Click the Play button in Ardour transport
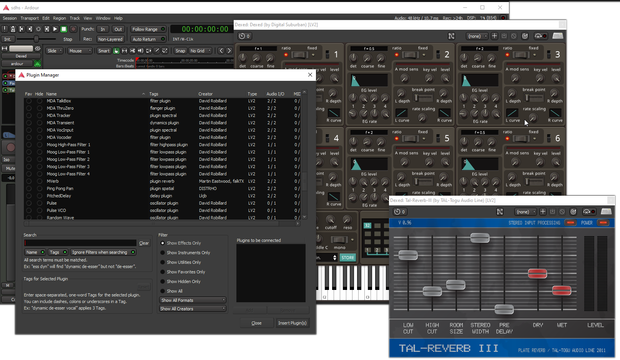Viewport: 620px width, 360px height. click(55, 29)
